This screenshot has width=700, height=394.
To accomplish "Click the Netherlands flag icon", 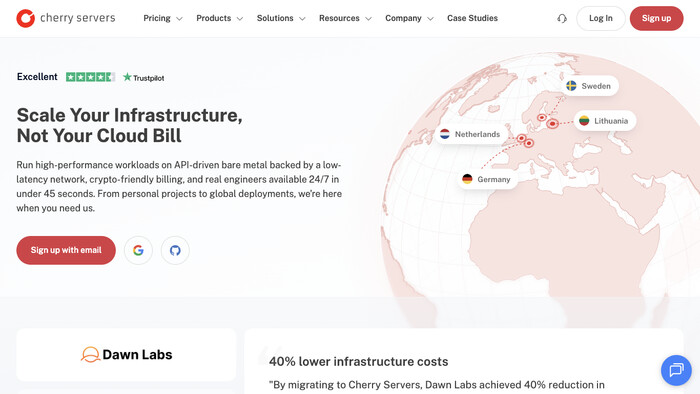I will point(445,134).
